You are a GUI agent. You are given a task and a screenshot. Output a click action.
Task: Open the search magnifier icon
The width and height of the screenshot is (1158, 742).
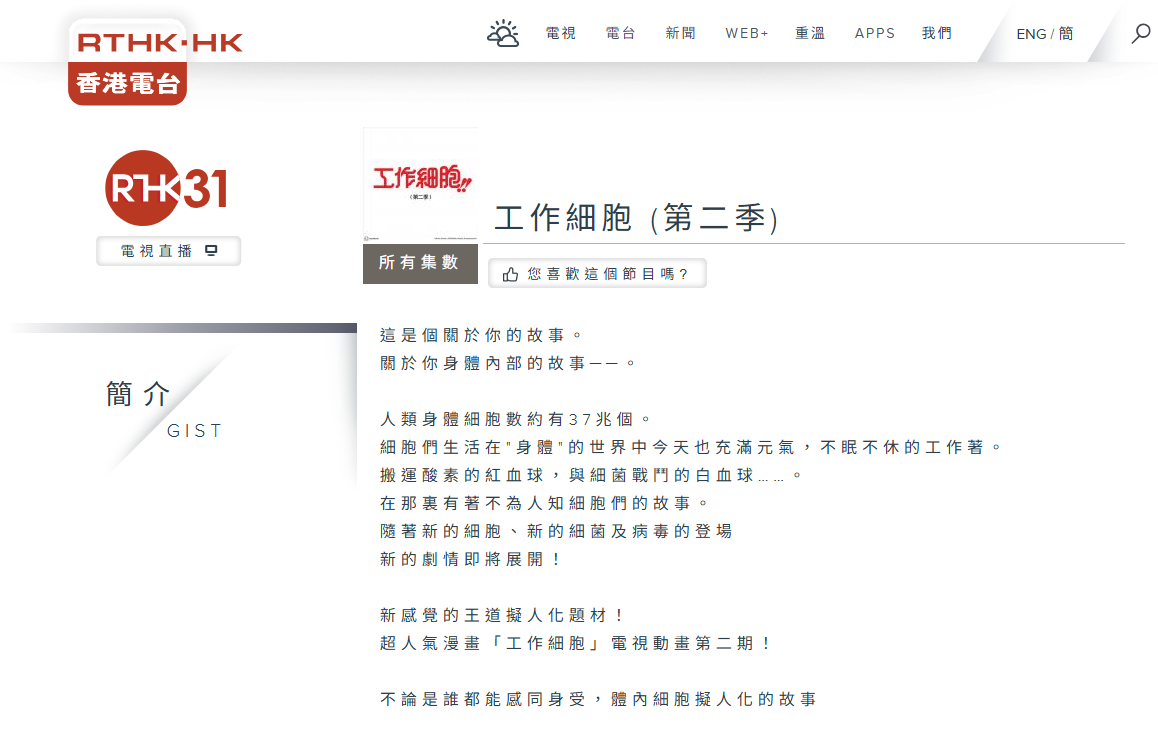[1140, 34]
